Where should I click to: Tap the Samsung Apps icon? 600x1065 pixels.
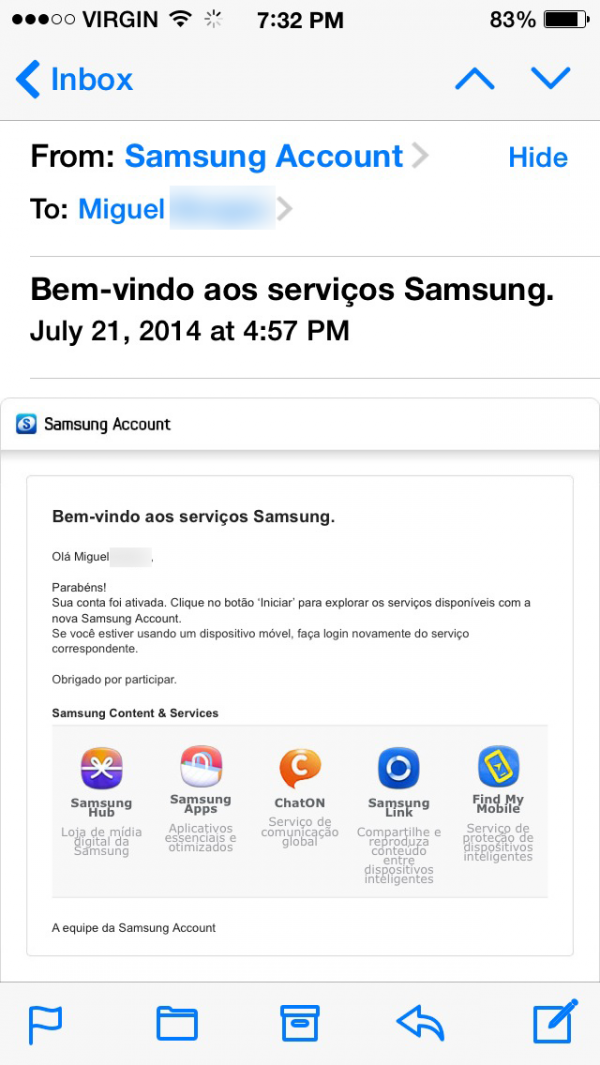pos(201,767)
